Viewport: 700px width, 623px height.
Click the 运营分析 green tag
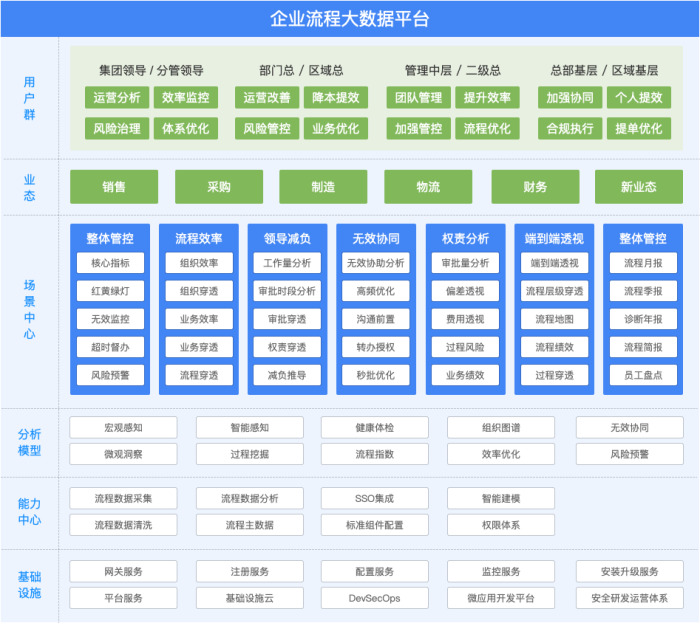point(117,97)
